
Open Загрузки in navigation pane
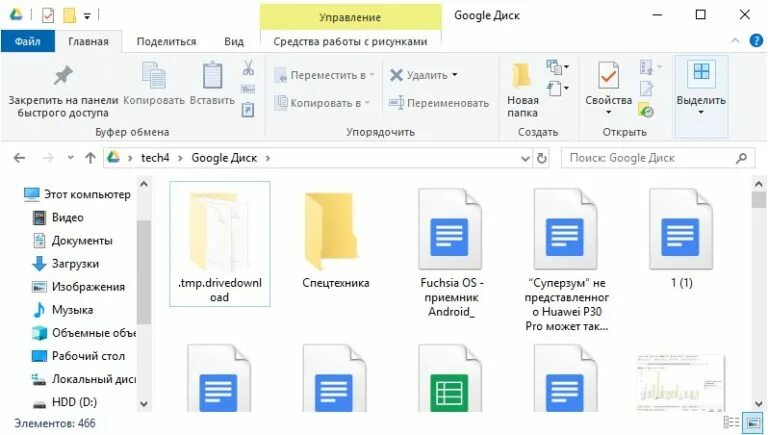pyautogui.click(x=66, y=264)
